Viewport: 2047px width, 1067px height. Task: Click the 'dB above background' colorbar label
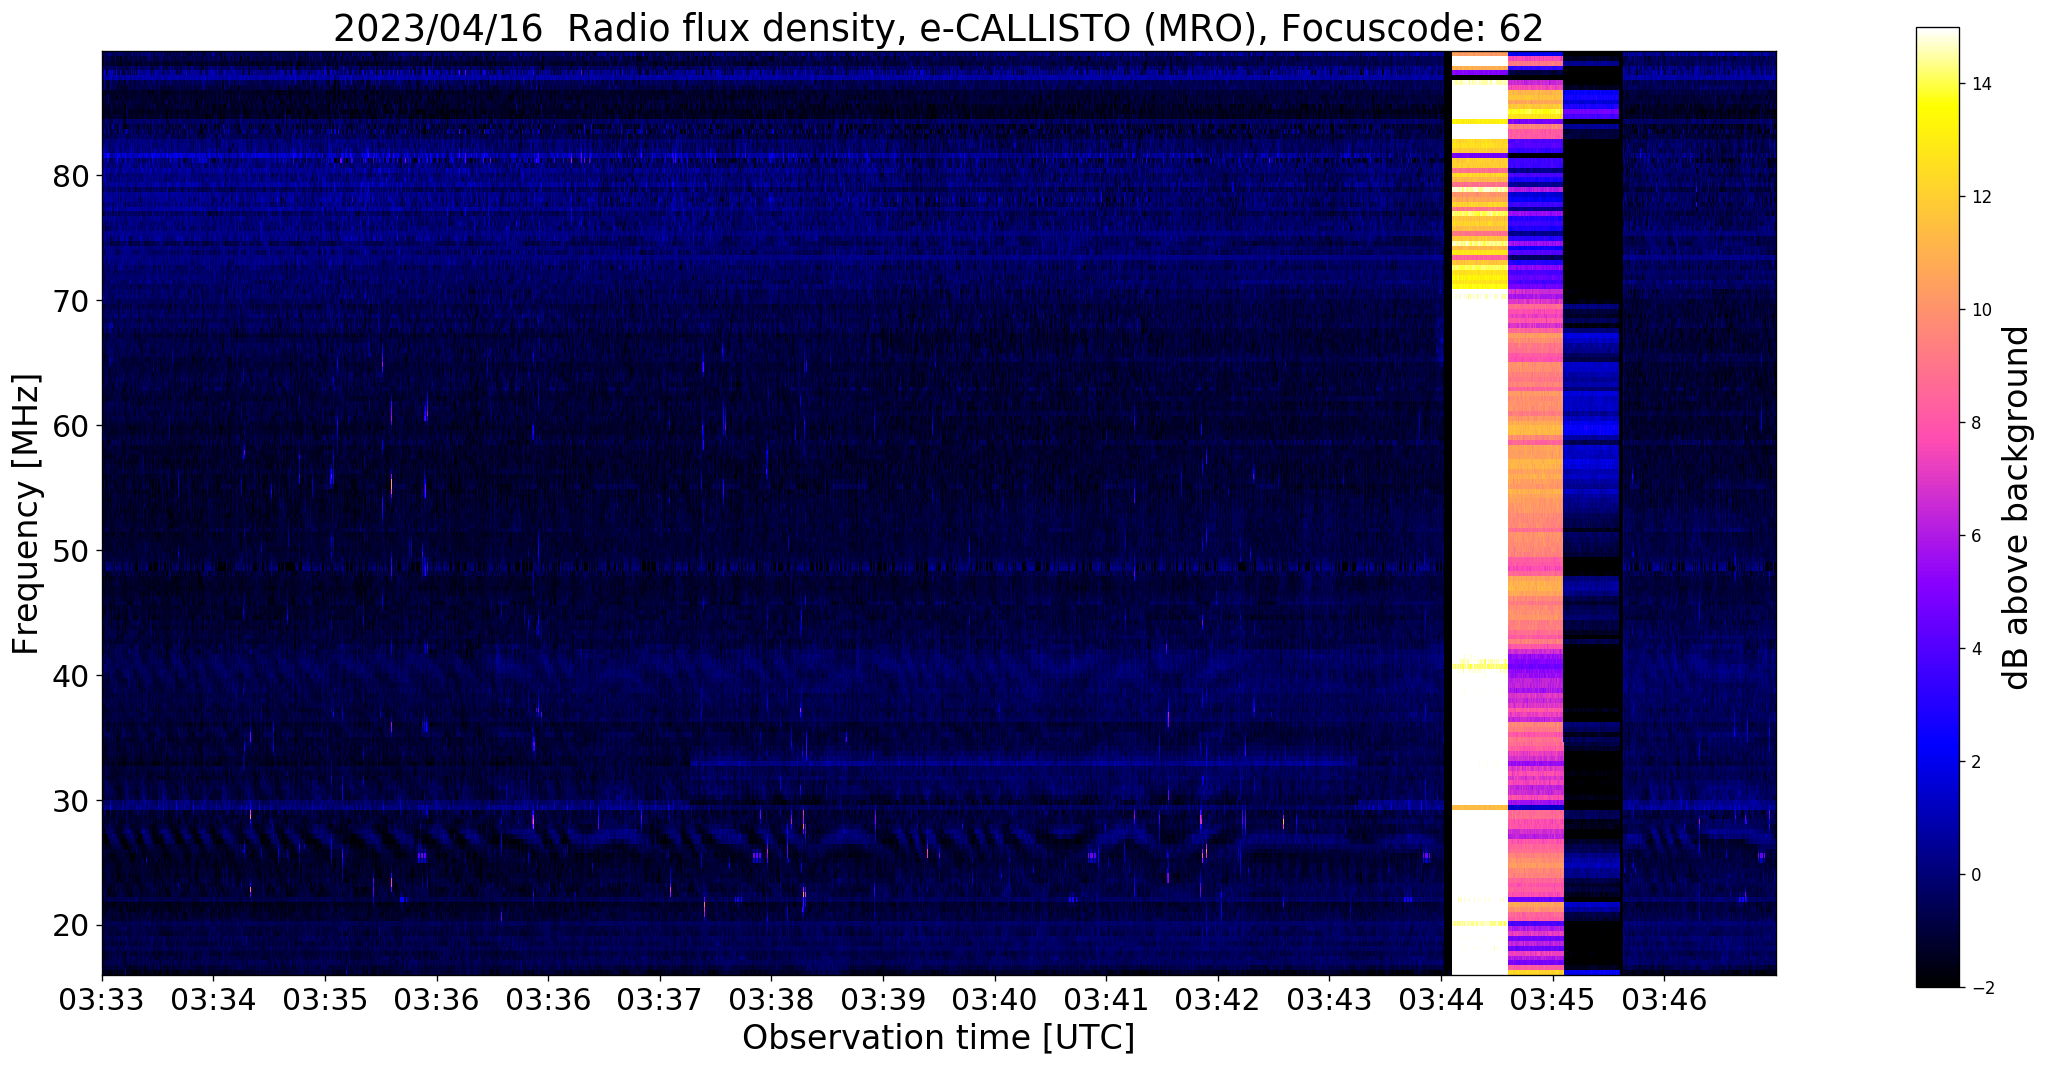click(2017, 507)
